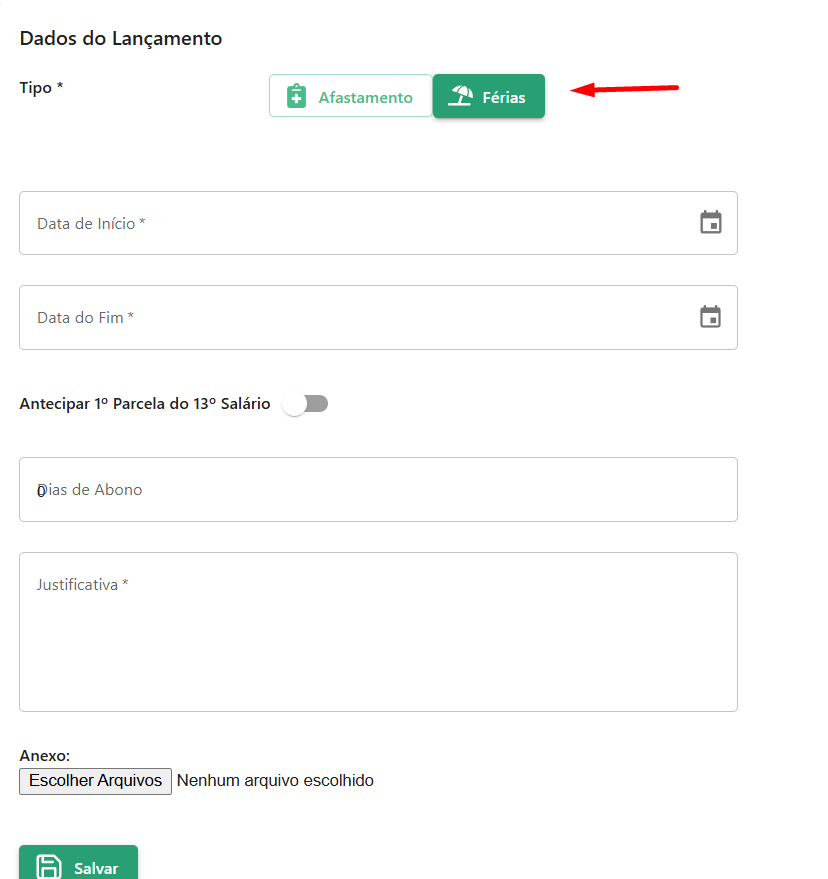Click the Salvar button label
The width and height of the screenshot is (828, 879).
96,868
